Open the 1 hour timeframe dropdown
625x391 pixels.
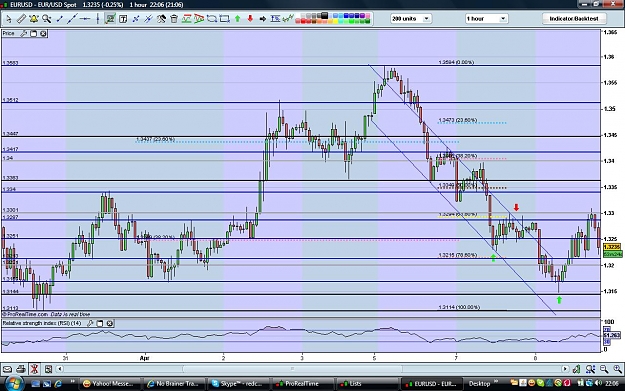click(486, 19)
